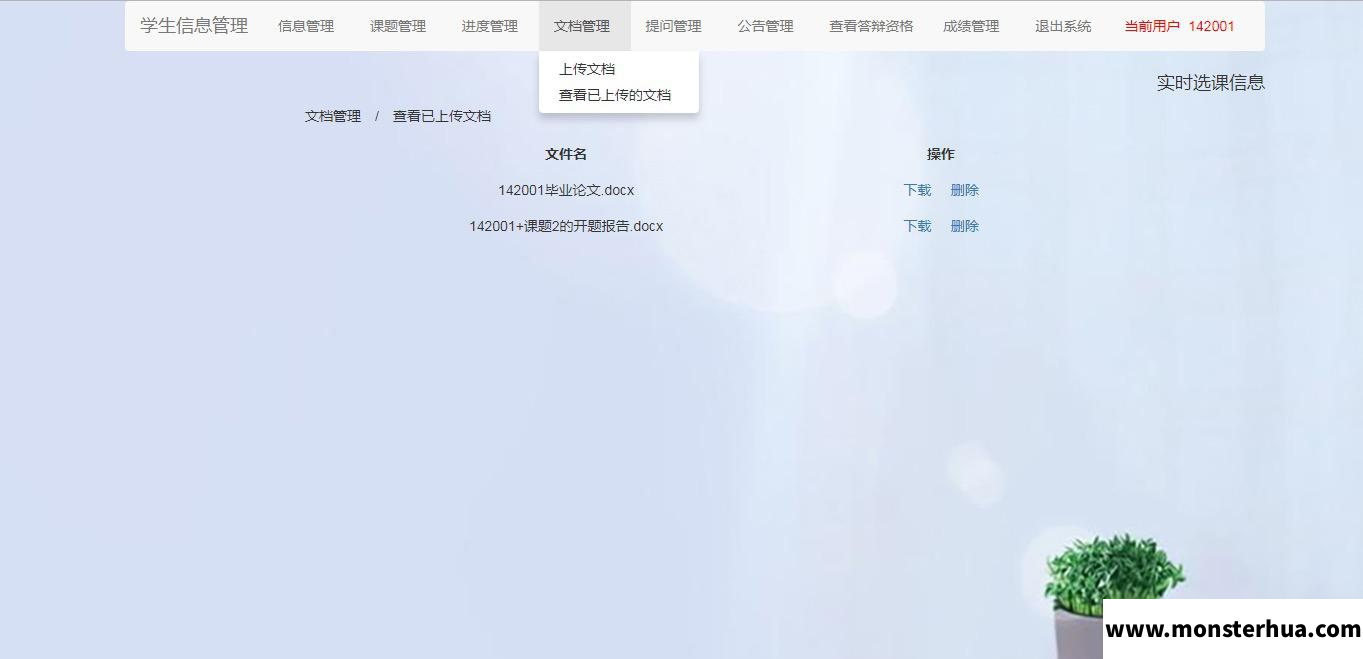Select 上传文档 from the dropdown
This screenshot has width=1363, height=659.
pos(587,69)
